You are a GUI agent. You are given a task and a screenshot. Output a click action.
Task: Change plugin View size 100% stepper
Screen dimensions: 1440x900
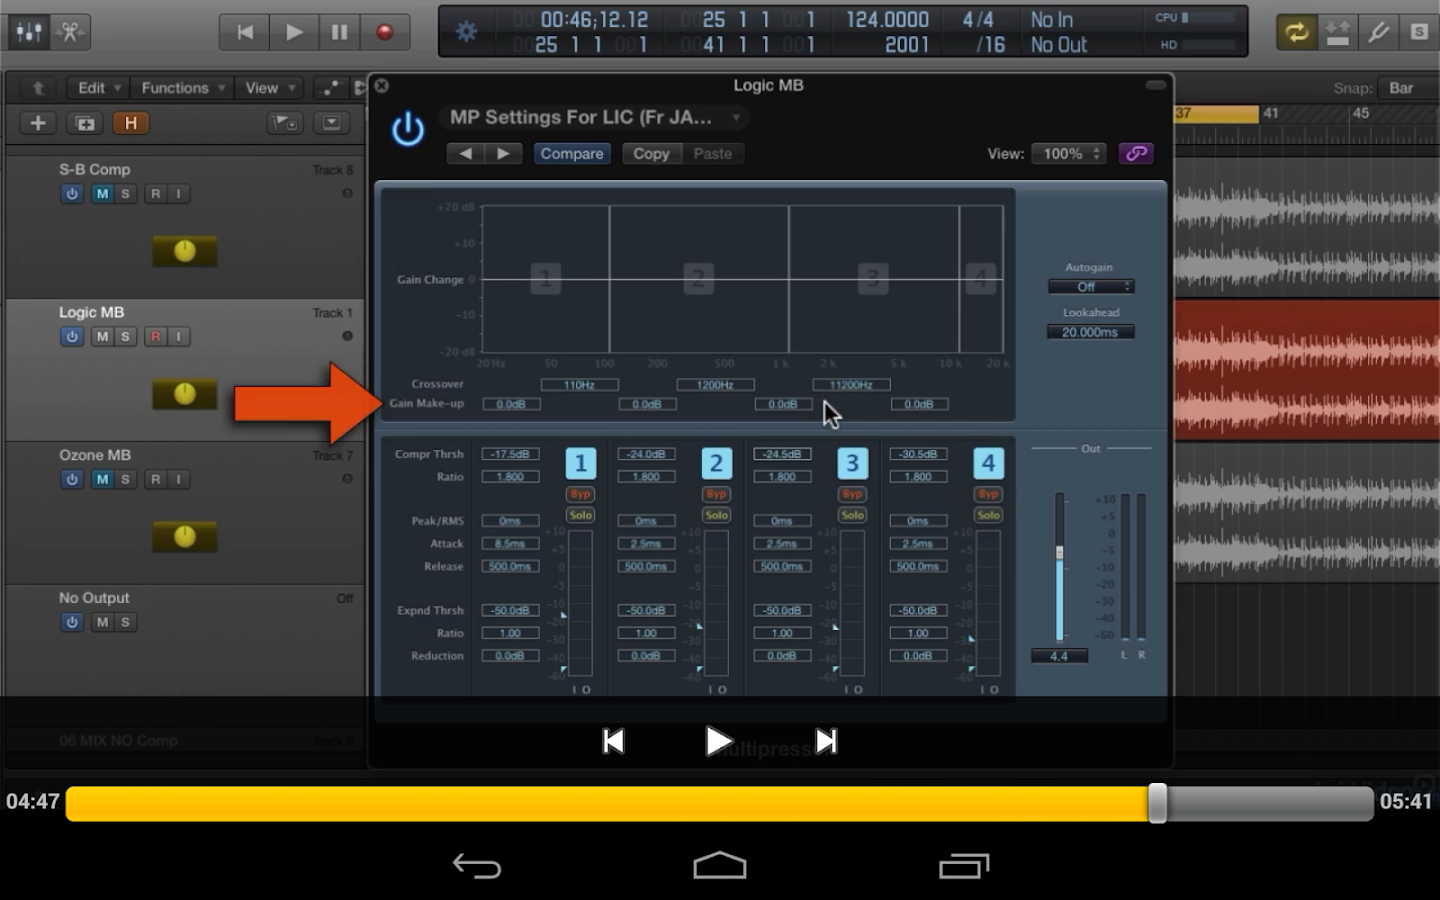tap(1069, 154)
